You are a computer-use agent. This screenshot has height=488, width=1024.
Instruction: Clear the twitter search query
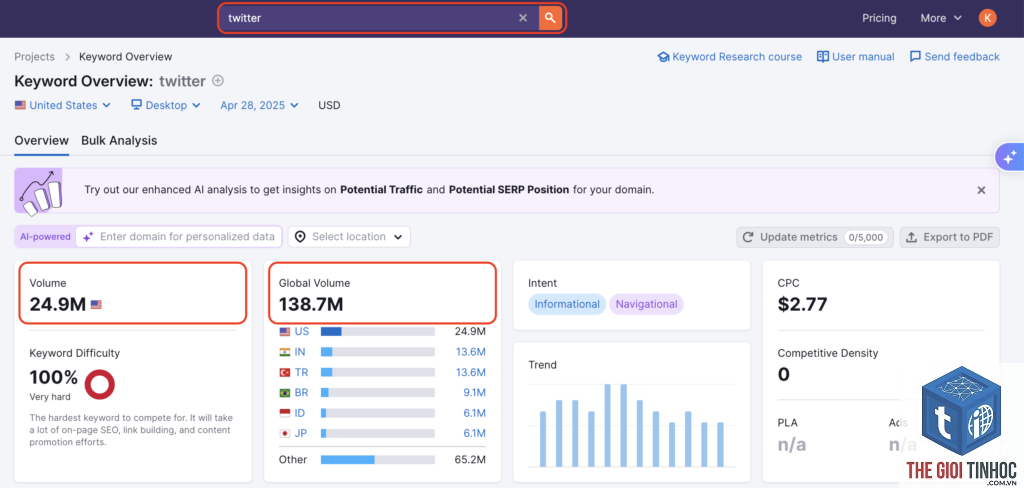[x=522, y=18]
